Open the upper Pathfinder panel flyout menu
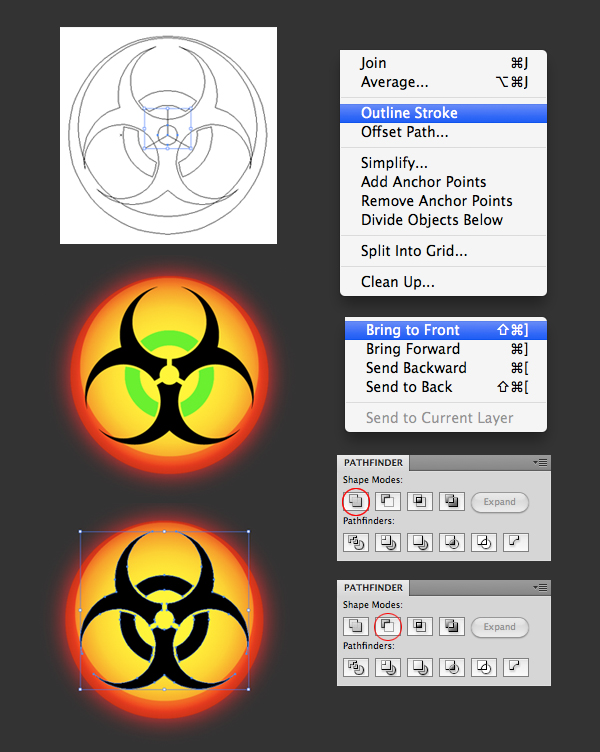 [541, 463]
